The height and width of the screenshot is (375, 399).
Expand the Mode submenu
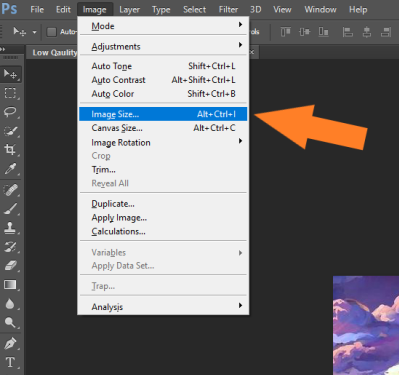pos(163,26)
